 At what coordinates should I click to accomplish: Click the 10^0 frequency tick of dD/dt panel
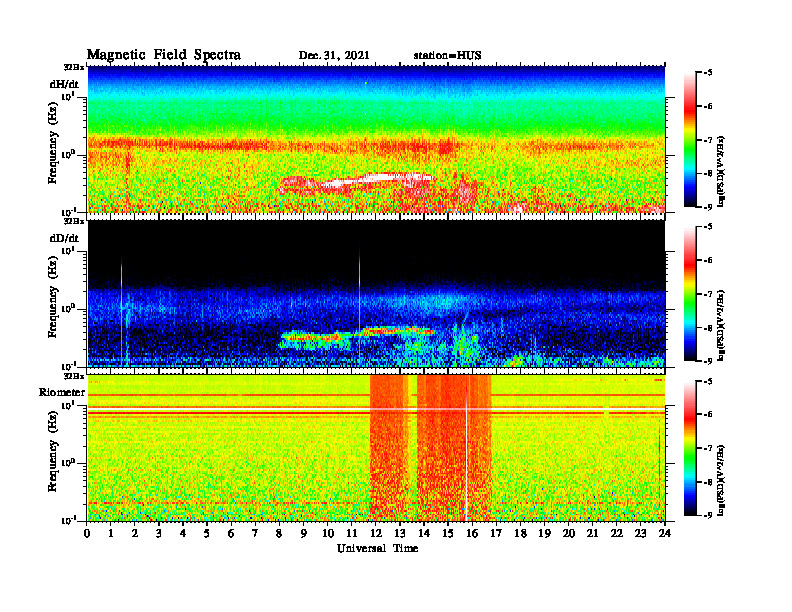(x=68, y=308)
